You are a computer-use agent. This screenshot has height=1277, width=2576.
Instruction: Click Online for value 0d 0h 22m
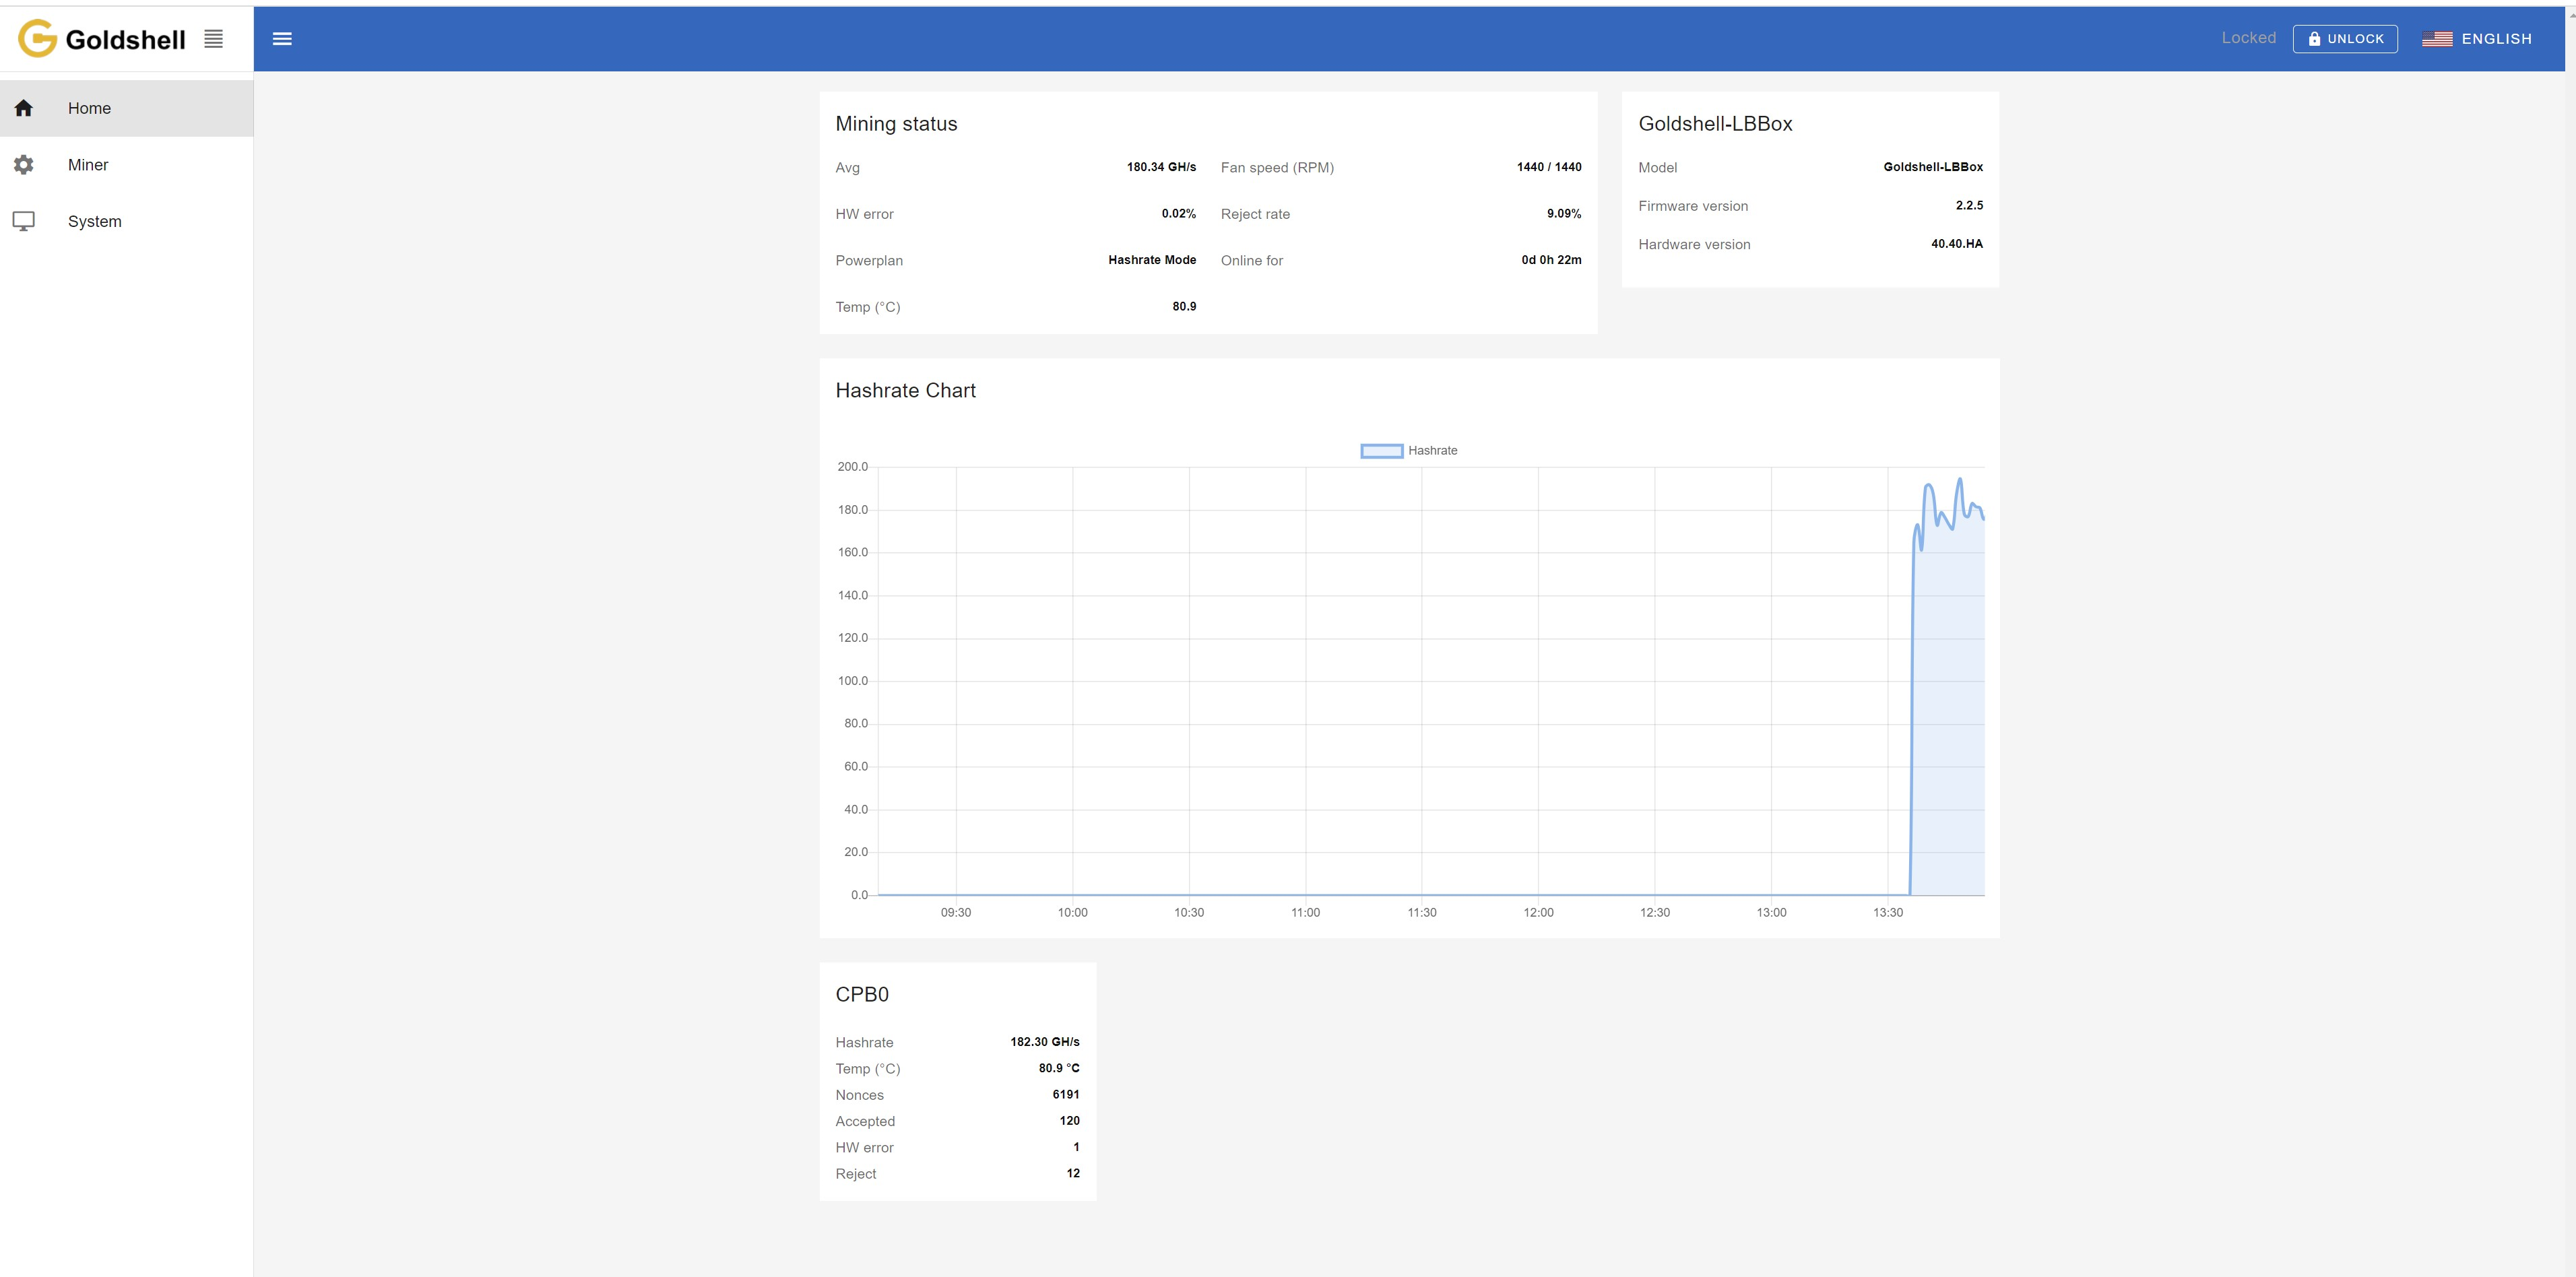1551,260
